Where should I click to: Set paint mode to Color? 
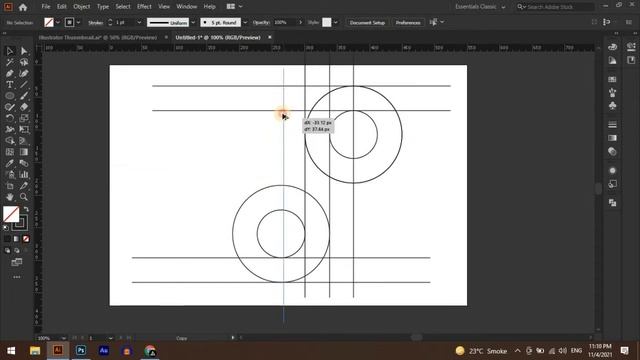[7, 239]
